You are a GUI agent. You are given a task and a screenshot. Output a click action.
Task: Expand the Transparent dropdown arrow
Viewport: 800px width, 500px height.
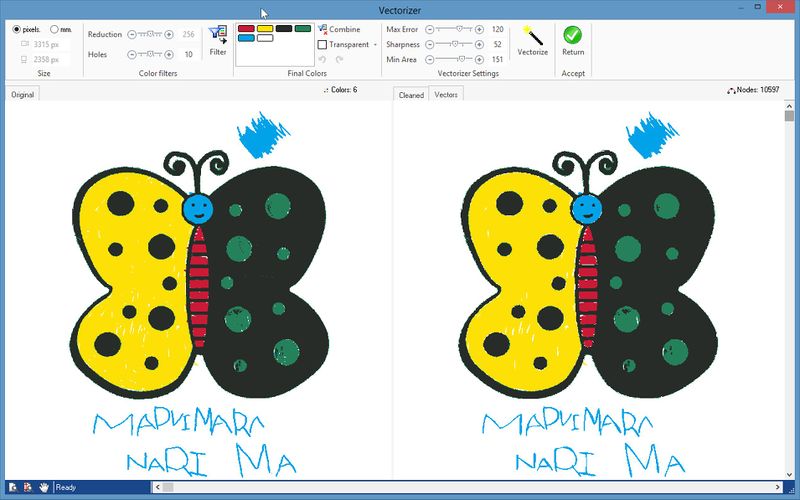click(376, 44)
